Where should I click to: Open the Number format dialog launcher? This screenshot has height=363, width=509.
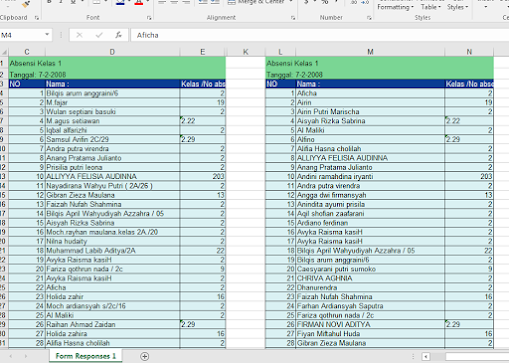click(369, 18)
